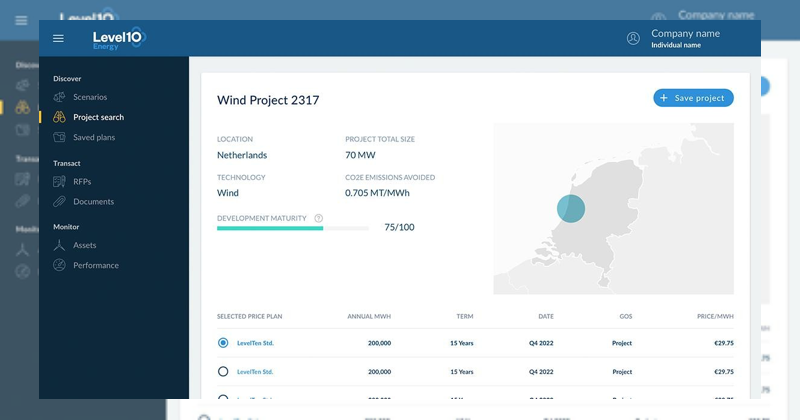Screen dimensions: 800x420
Task: Open the Documents menu item
Action: pos(93,202)
